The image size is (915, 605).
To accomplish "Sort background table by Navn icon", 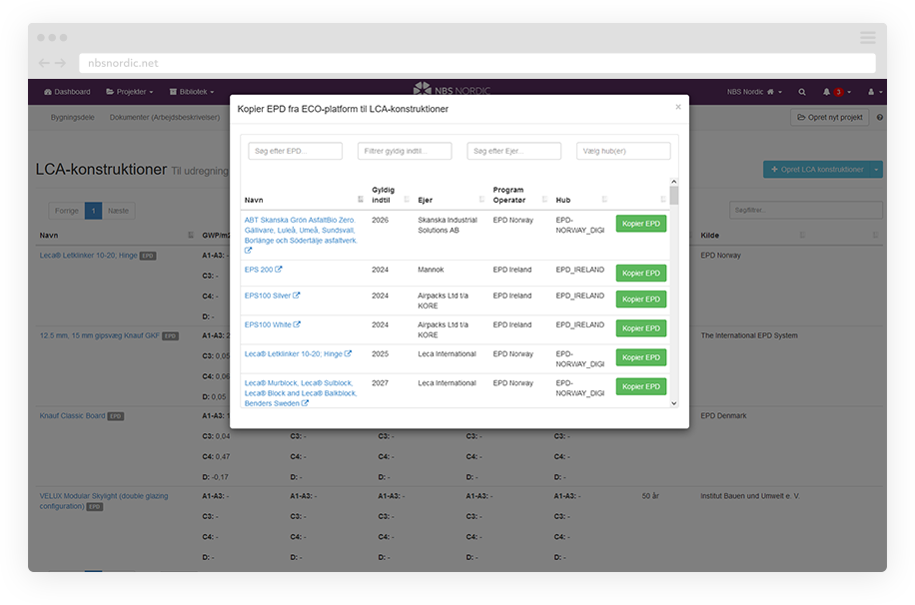I will click(x=190, y=235).
